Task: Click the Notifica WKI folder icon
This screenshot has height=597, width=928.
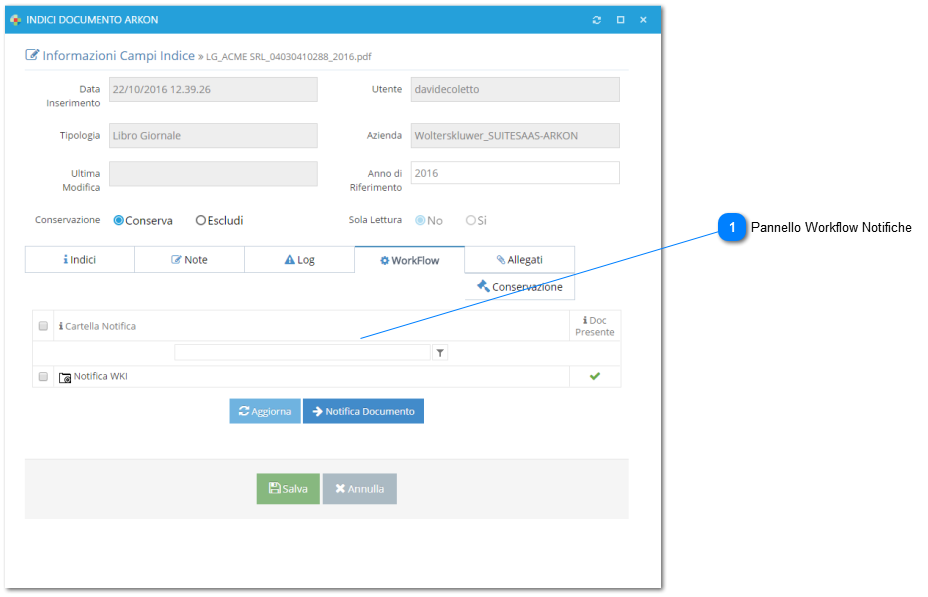Action: (x=65, y=377)
